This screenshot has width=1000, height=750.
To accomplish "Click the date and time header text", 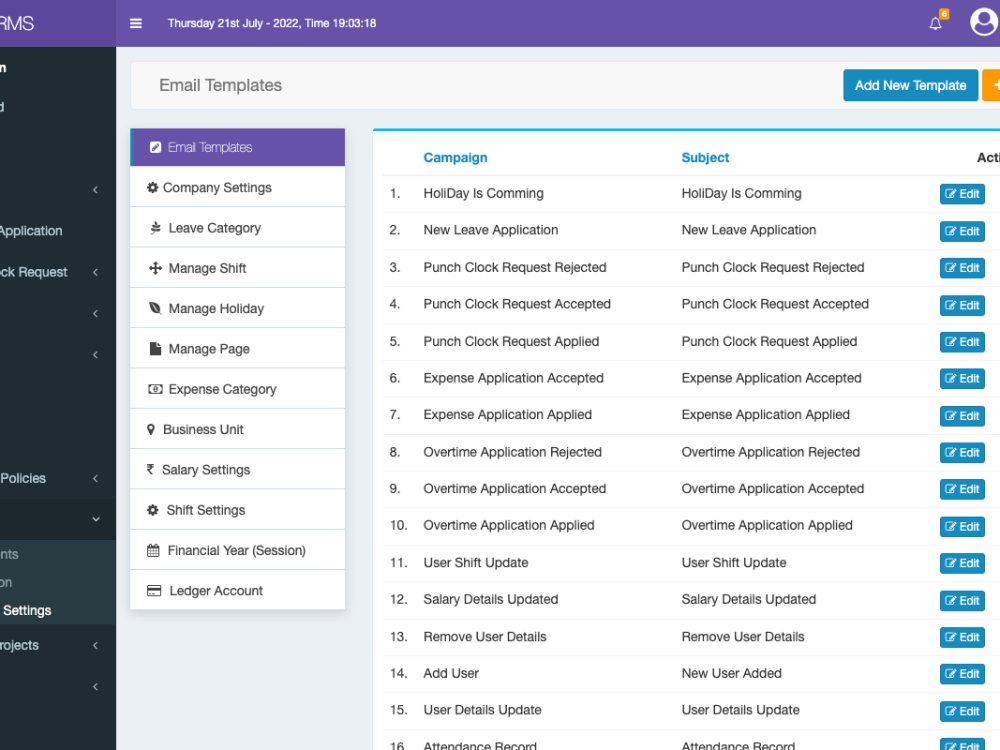I will [272, 24].
